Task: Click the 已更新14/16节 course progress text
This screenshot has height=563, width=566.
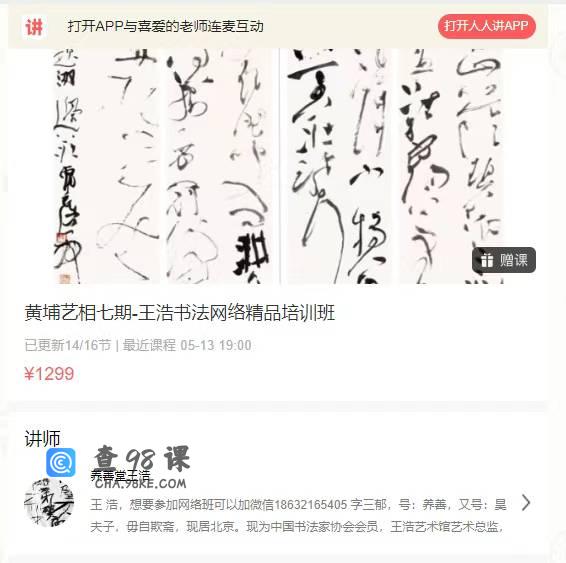Action: (x=68, y=345)
